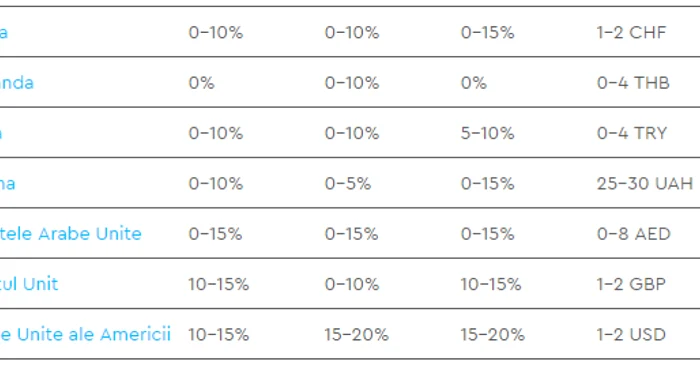Open the Regatul Unit country link

click(x=29, y=284)
